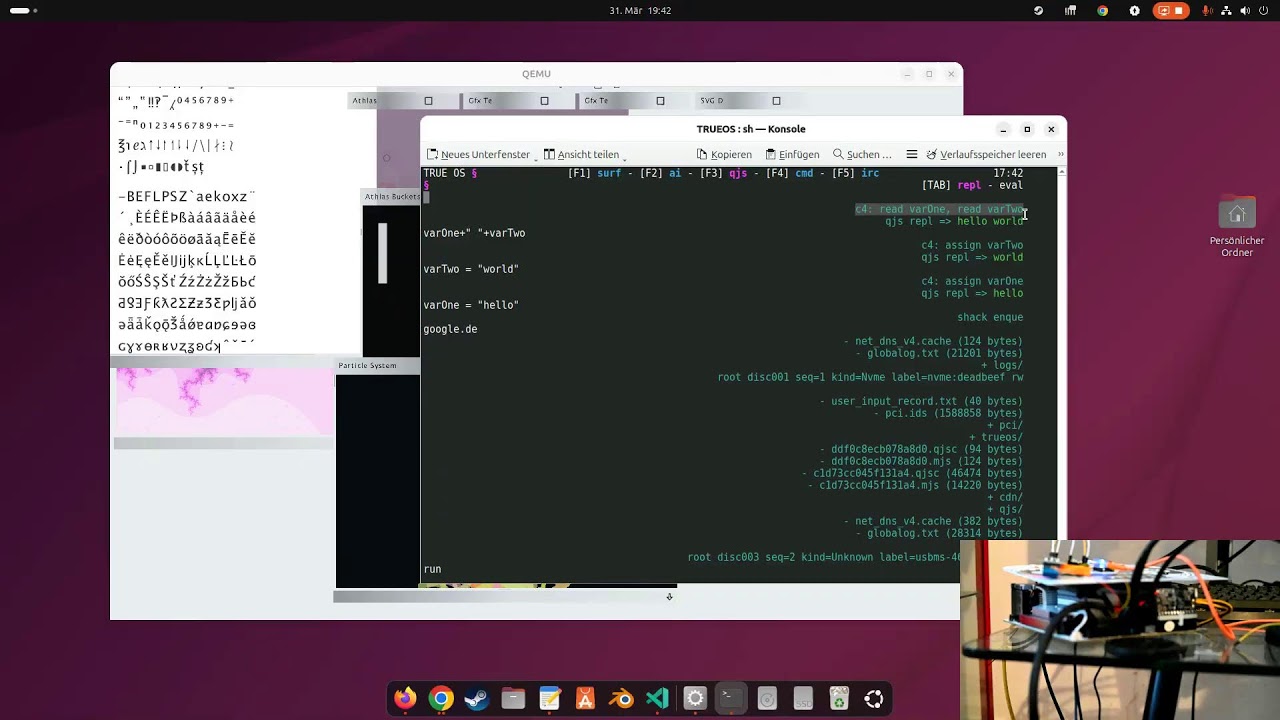
Task: Open the bar-chart tray indicator
Action: coord(1071,11)
